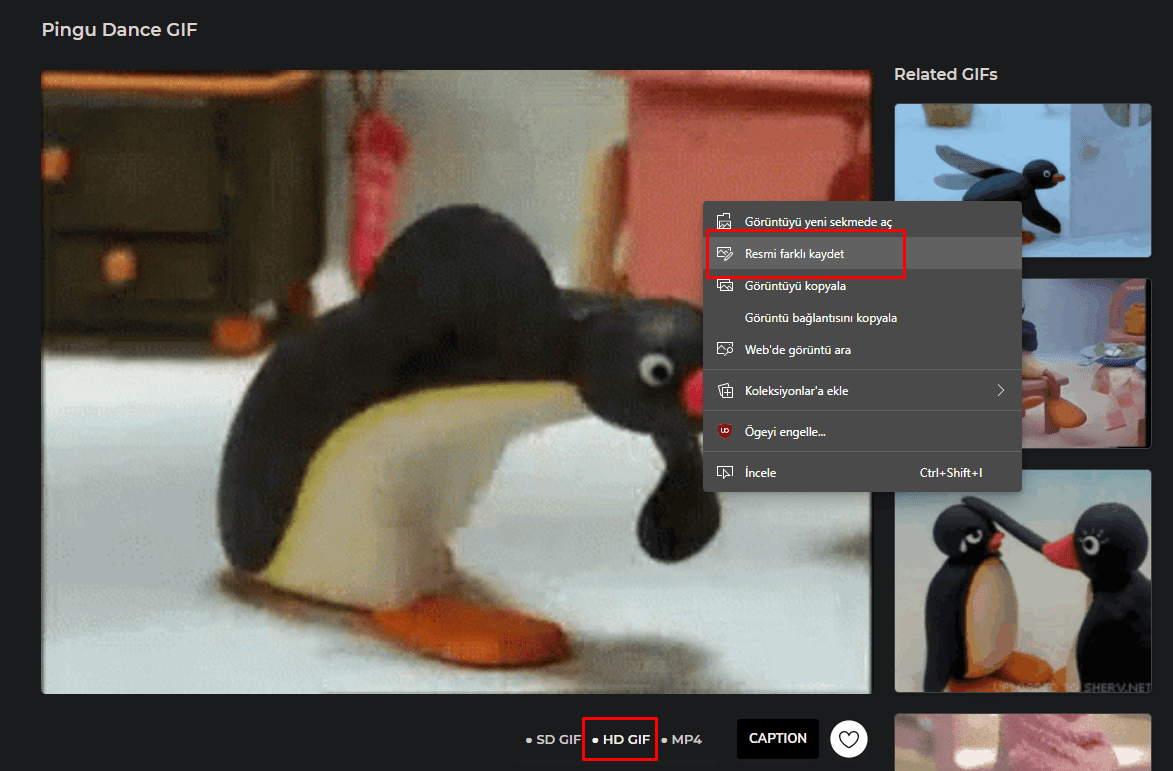Screen dimensions: 1173x771
Task: Click 'Görüntüyü yeni sekmede aç' menu entry
Action: click(863, 221)
